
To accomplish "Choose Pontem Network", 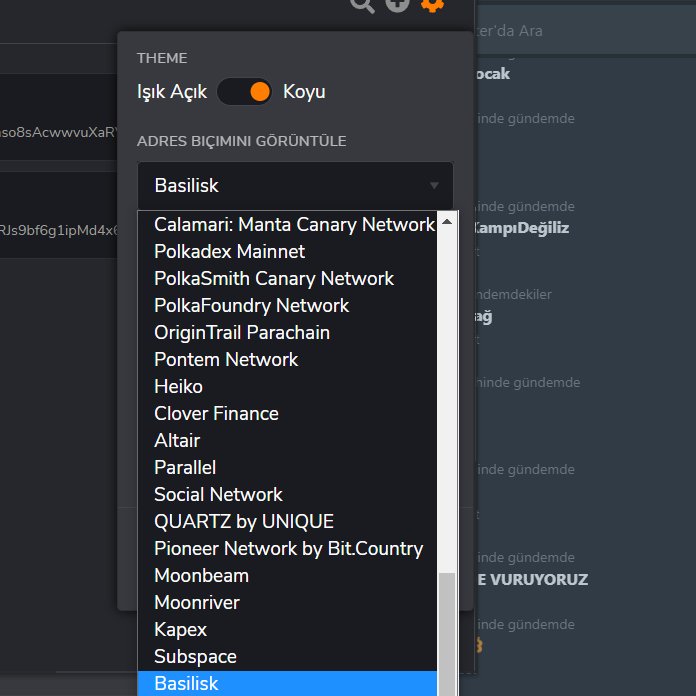I will tap(287, 360).
